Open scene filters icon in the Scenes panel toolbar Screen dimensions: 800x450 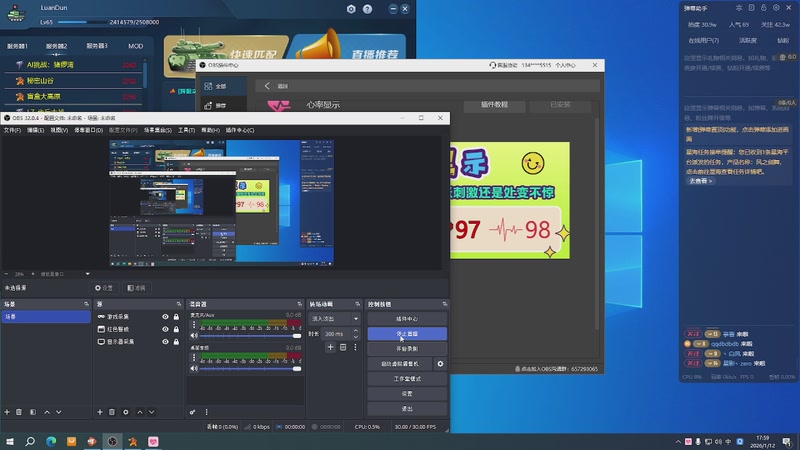point(33,412)
